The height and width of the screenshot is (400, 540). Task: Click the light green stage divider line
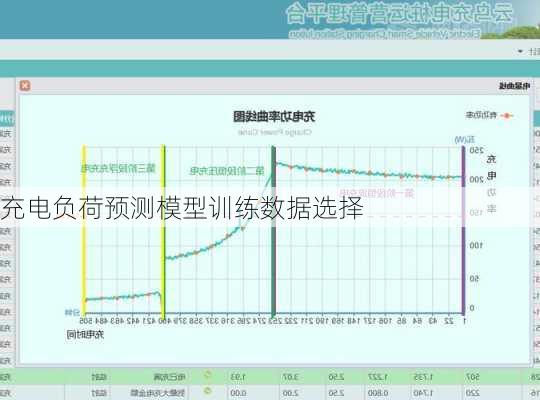coord(164,231)
